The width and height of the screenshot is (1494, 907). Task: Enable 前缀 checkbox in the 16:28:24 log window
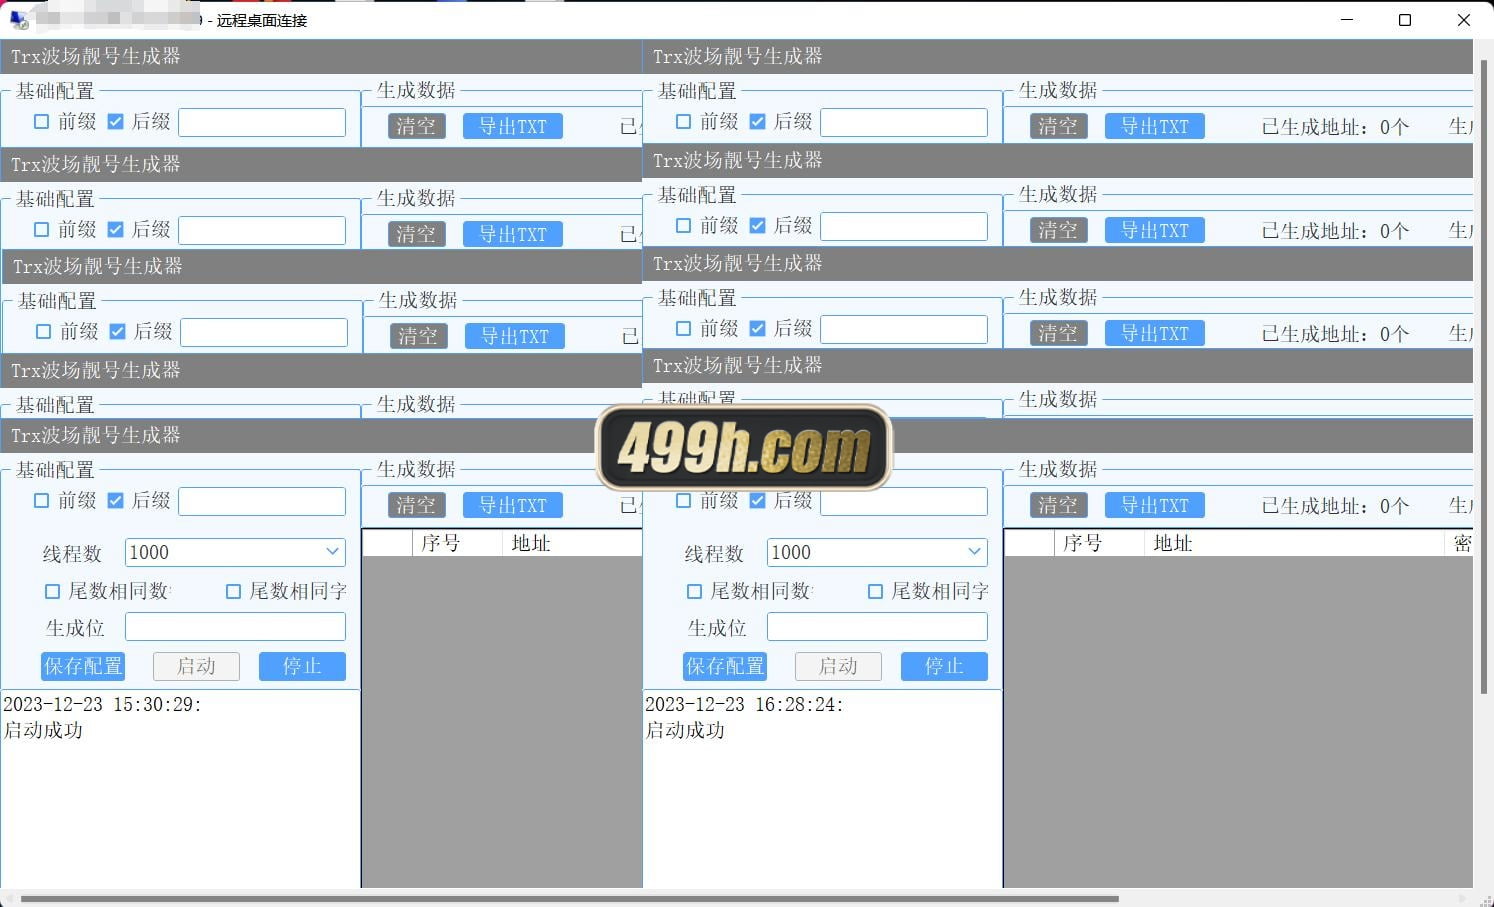683,500
